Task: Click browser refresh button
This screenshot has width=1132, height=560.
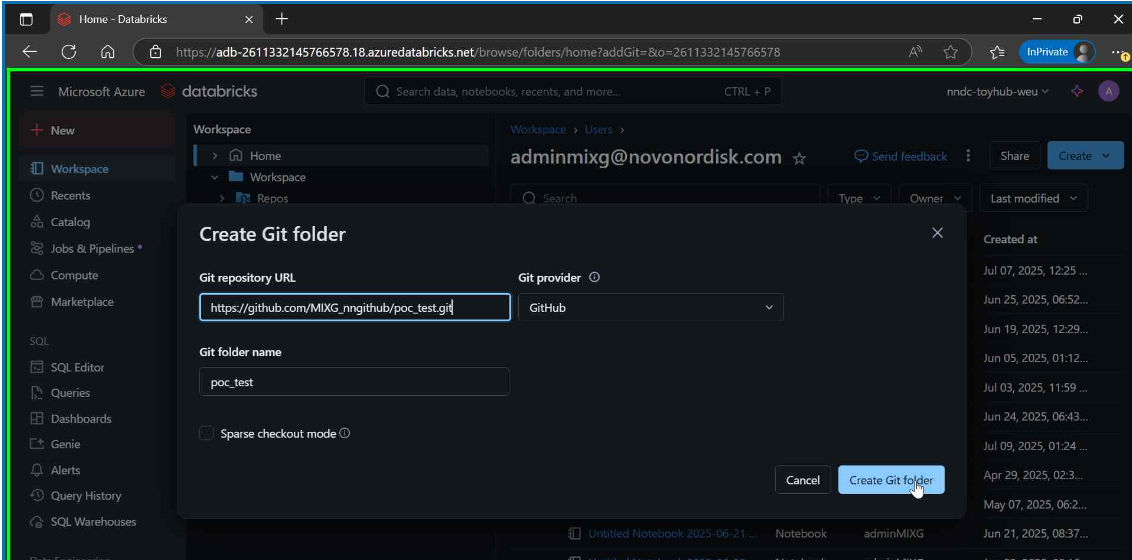Action: pos(69,52)
